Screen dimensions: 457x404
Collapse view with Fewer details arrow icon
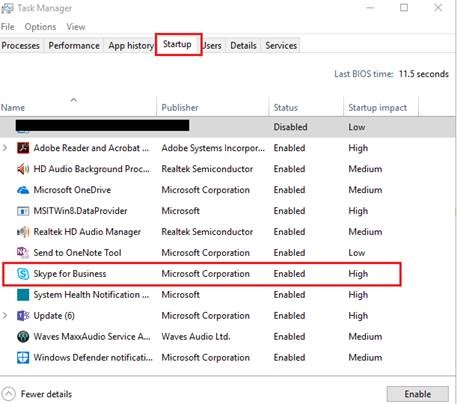point(9,394)
